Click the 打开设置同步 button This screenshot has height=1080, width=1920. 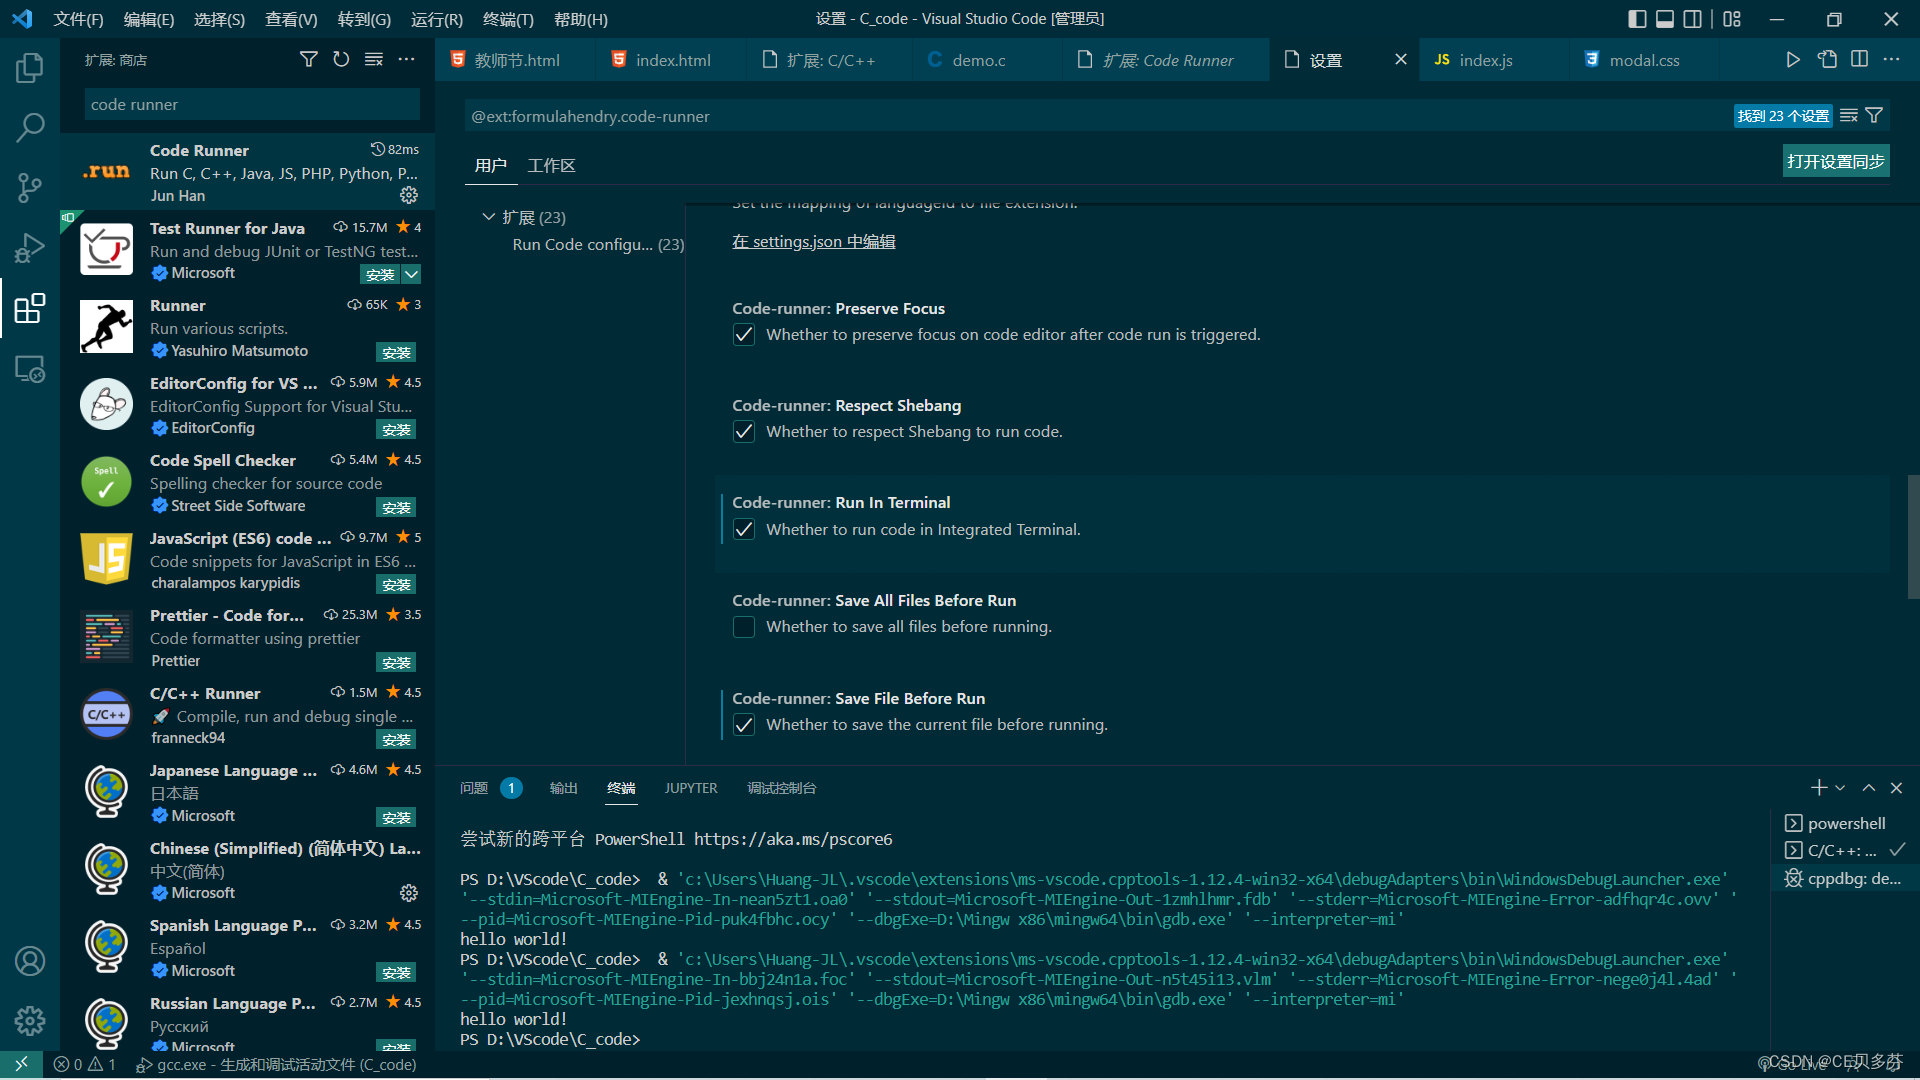click(1835, 162)
